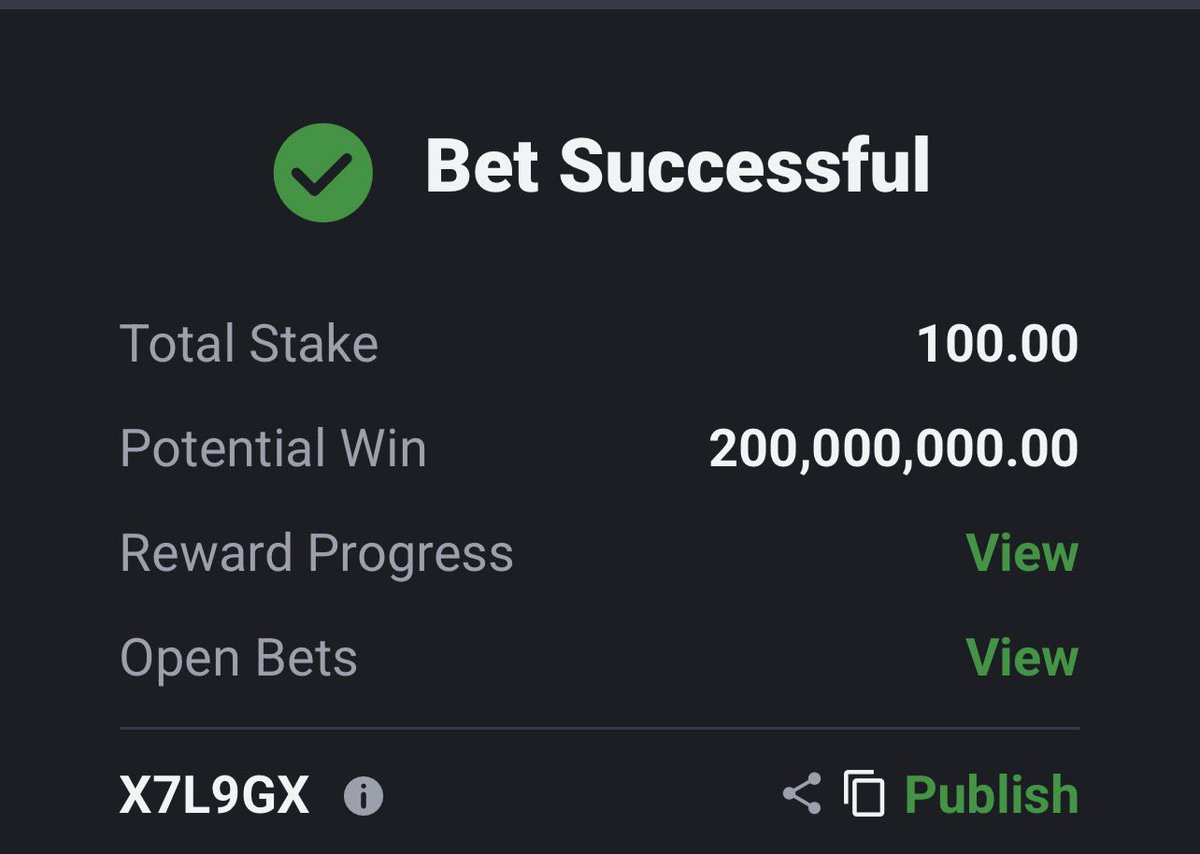Click the word Successful in the title
The width and height of the screenshot is (1200, 854).
(744, 166)
